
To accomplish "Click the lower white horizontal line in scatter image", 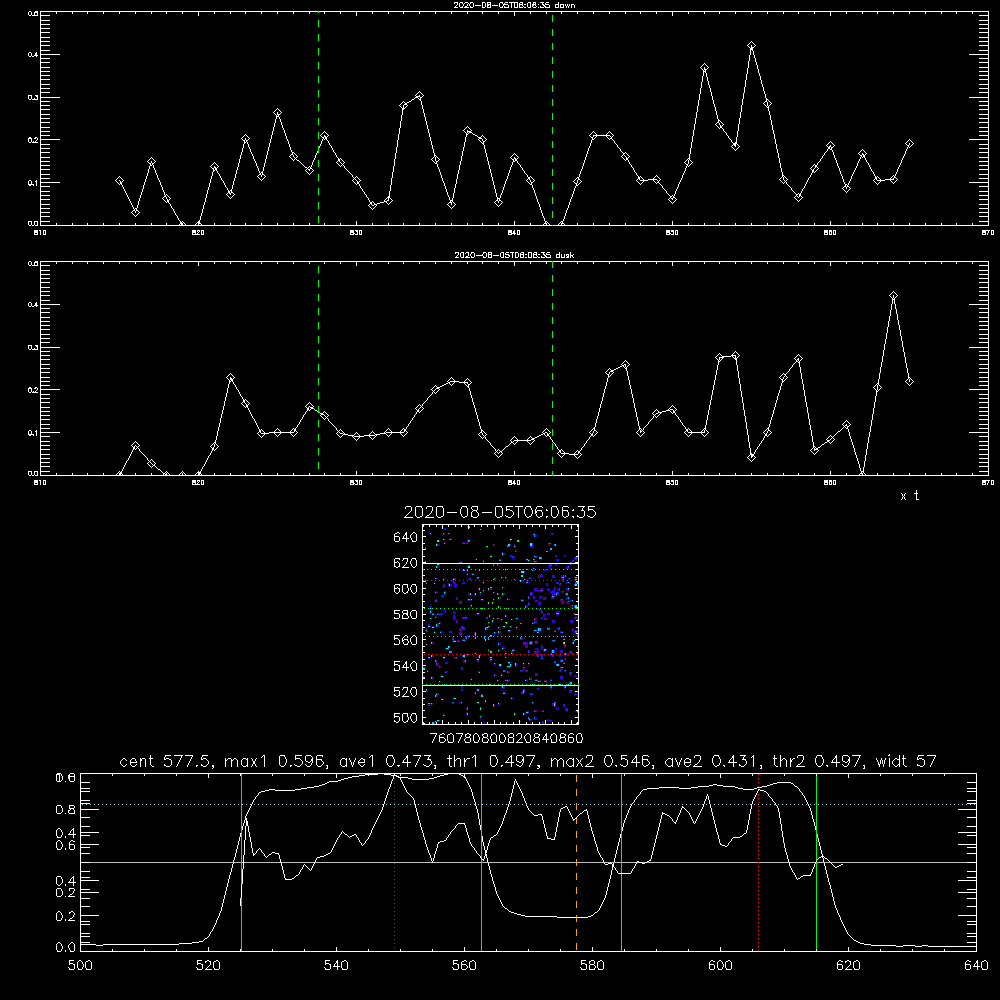I will point(501,686).
